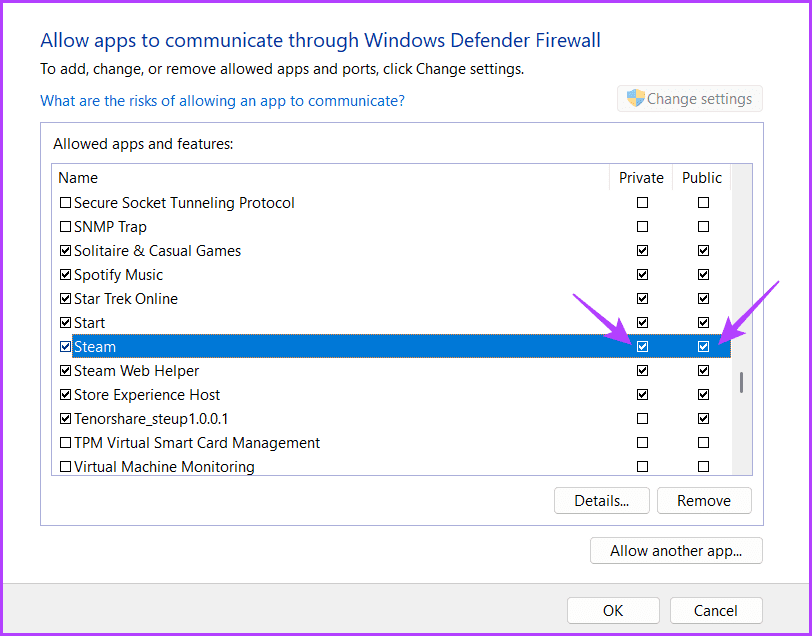
Task: Toggle Public checkbox for Steam
Action: tap(703, 346)
